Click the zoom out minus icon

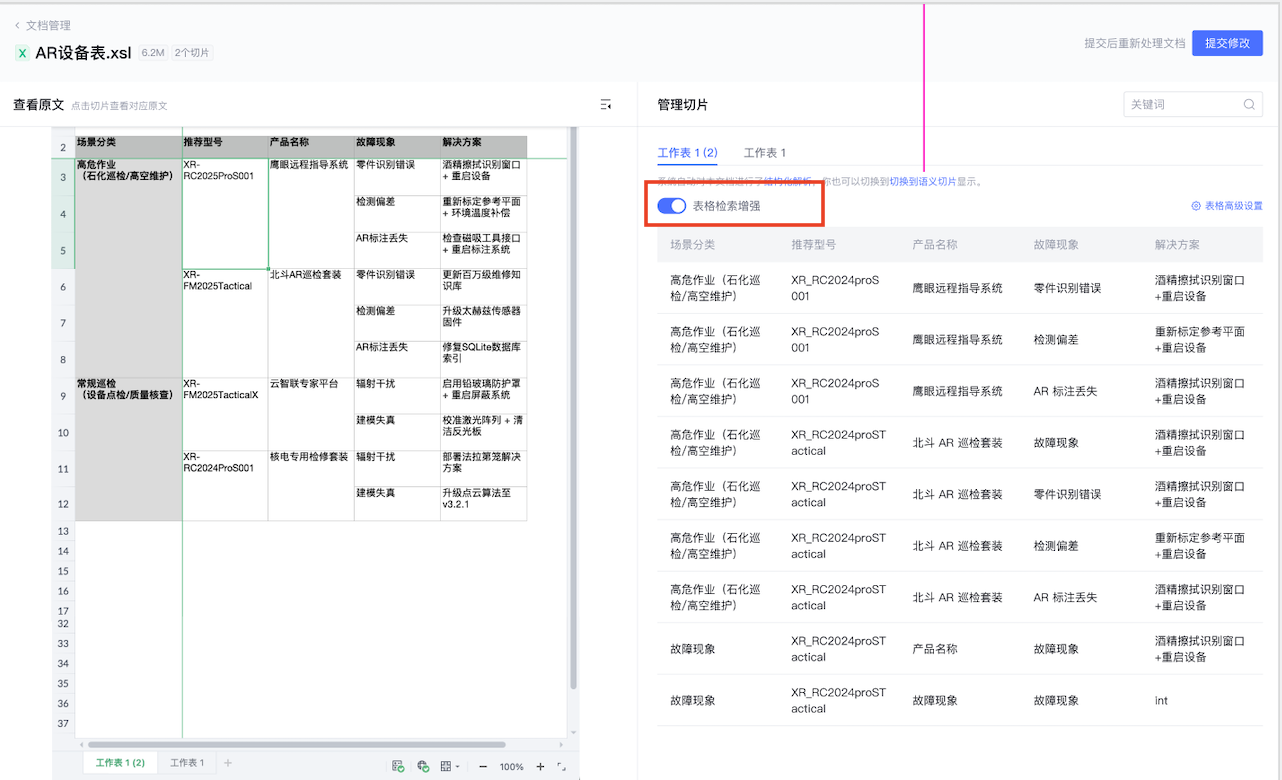(x=483, y=766)
